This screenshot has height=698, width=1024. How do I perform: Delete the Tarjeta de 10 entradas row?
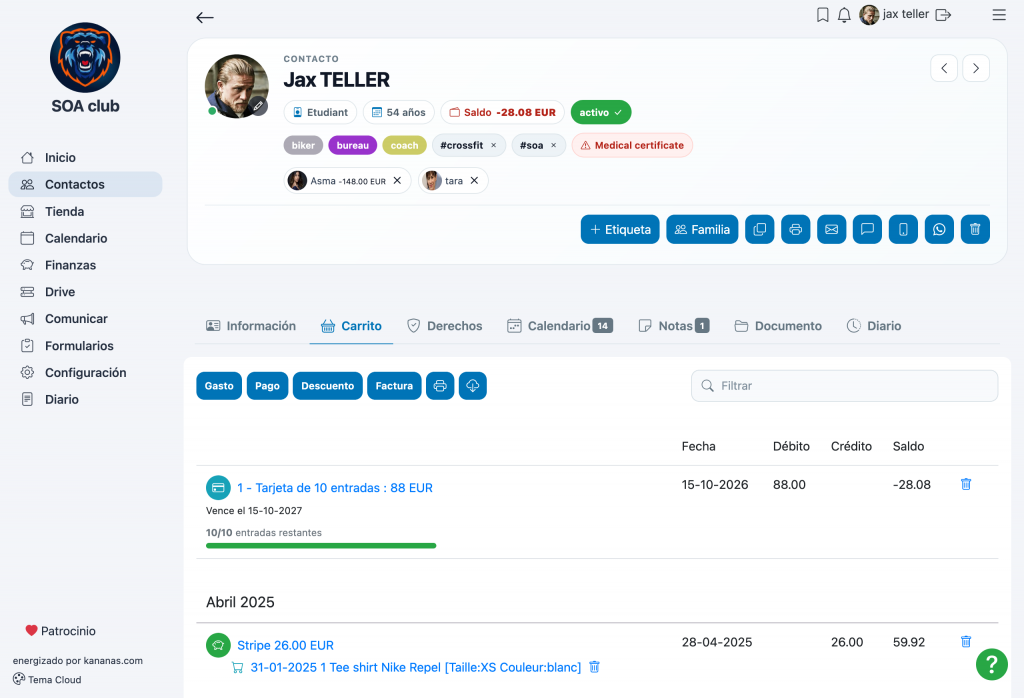(966, 484)
